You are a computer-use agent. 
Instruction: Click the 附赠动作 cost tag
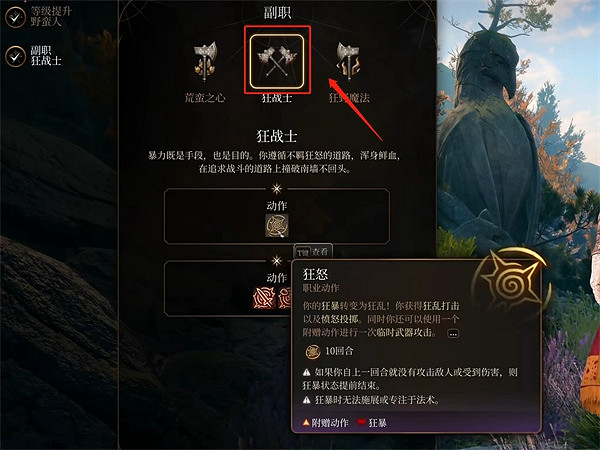(x=326, y=422)
